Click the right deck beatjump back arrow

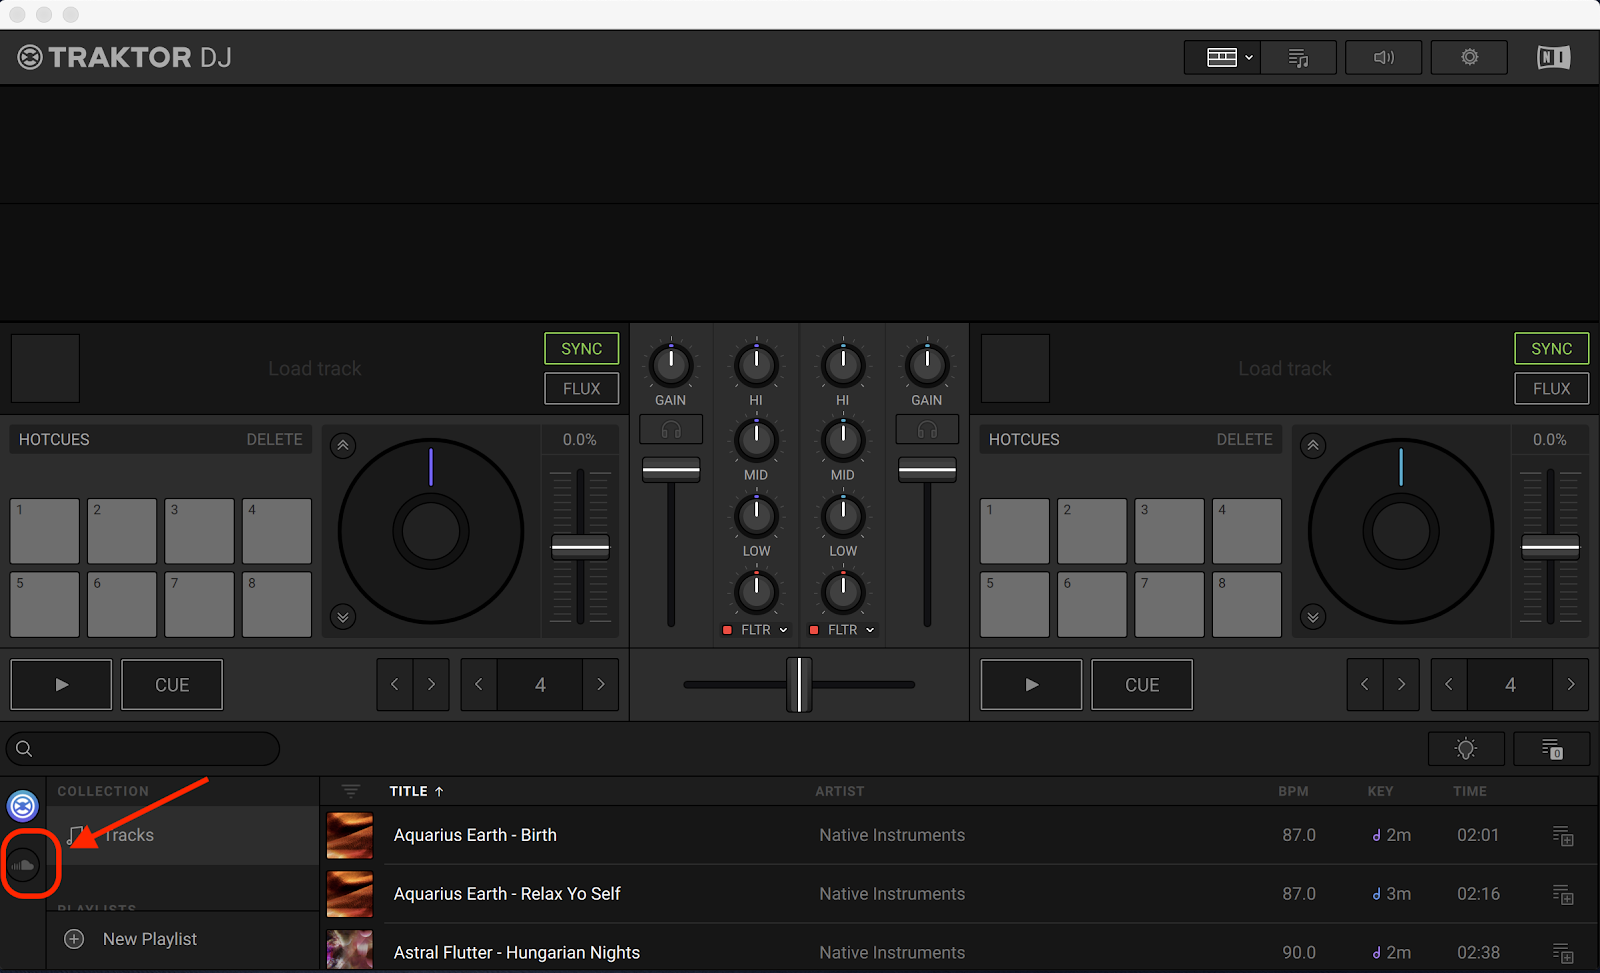[x=1365, y=685]
